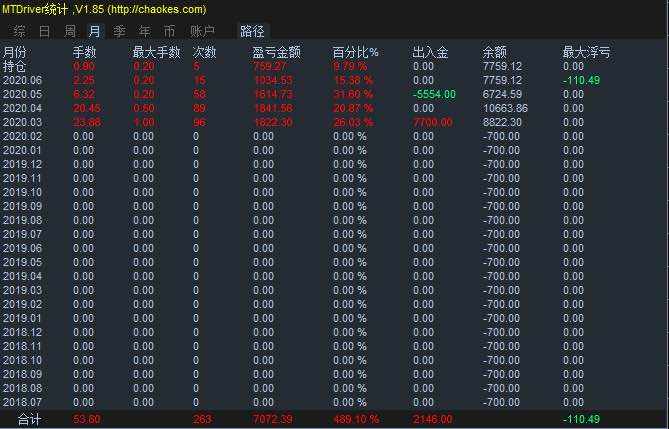This screenshot has height=429, width=669.
Task: Open the 账户 account tab
Action: click(202, 31)
